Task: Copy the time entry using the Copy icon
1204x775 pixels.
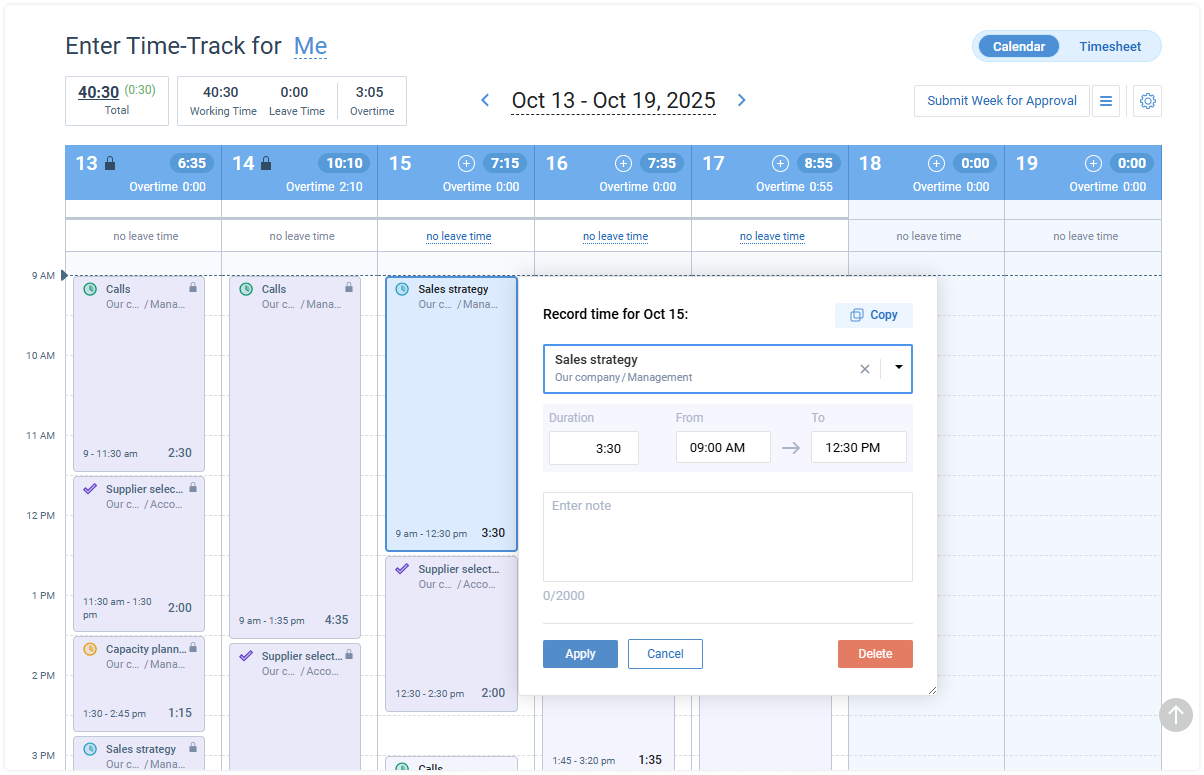Action: (x=873, y=315)
